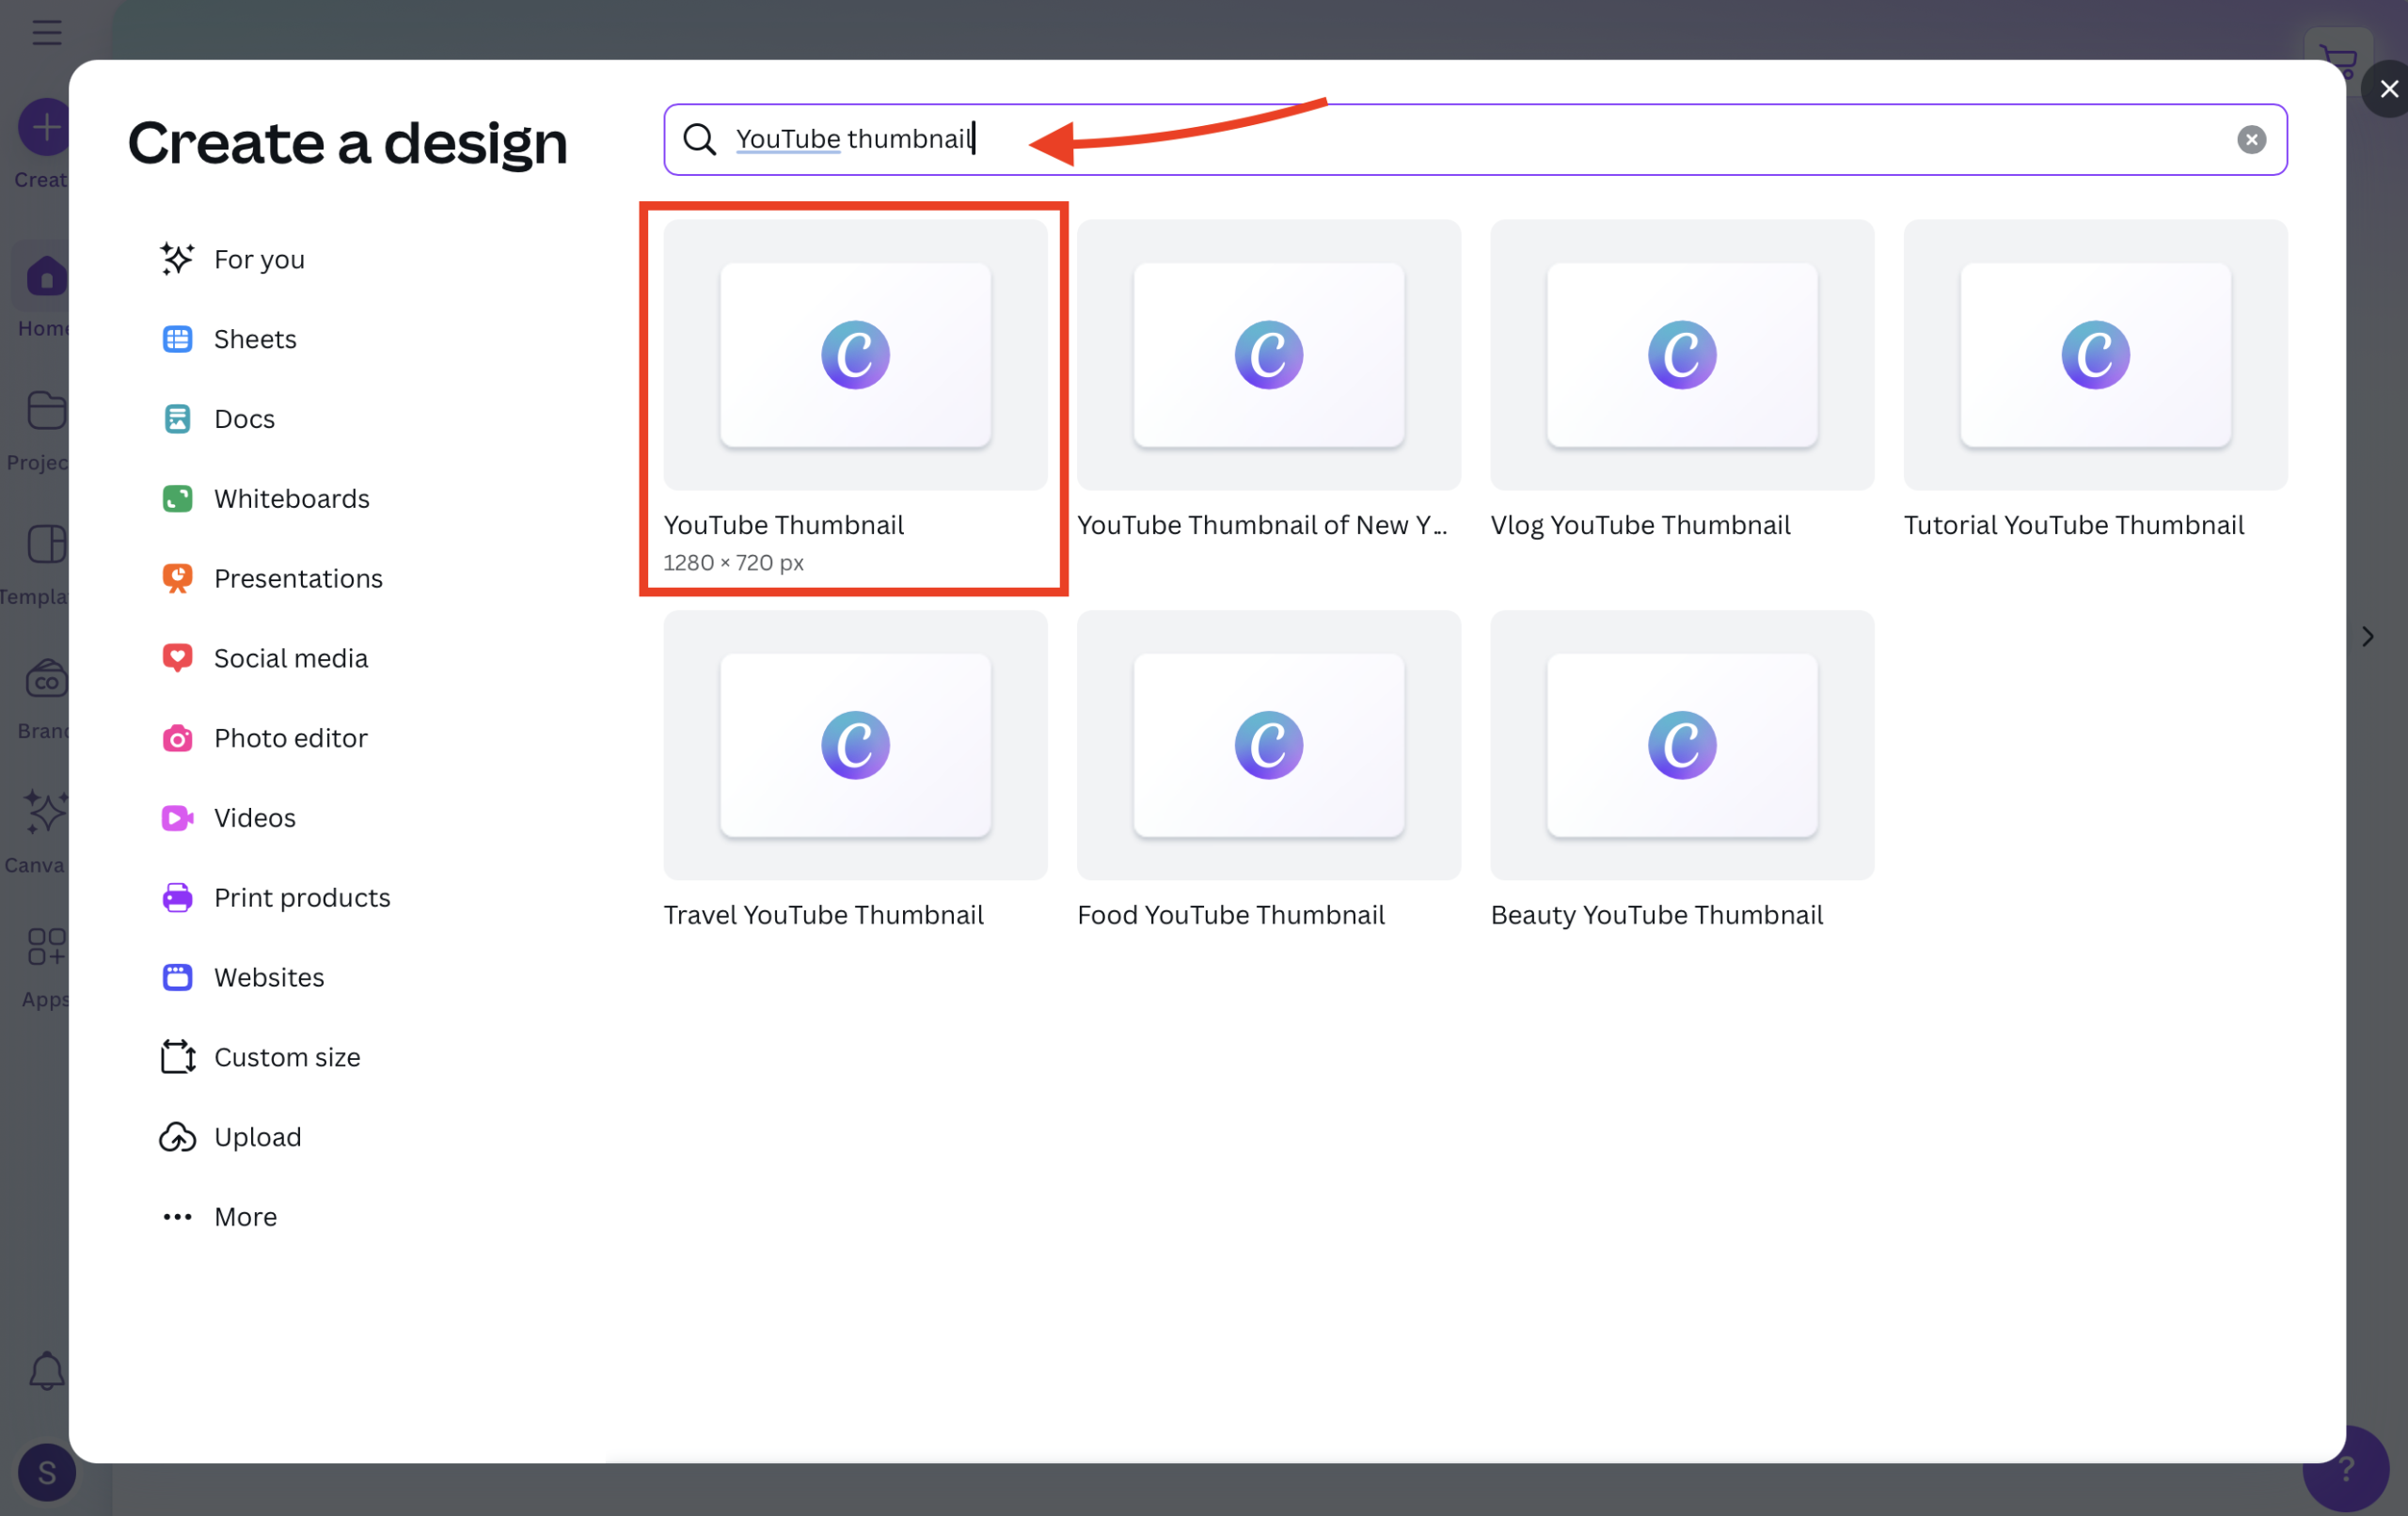Open the Social media category
This screenshot has width=2408, height=1516.
[x=290, y=658]
